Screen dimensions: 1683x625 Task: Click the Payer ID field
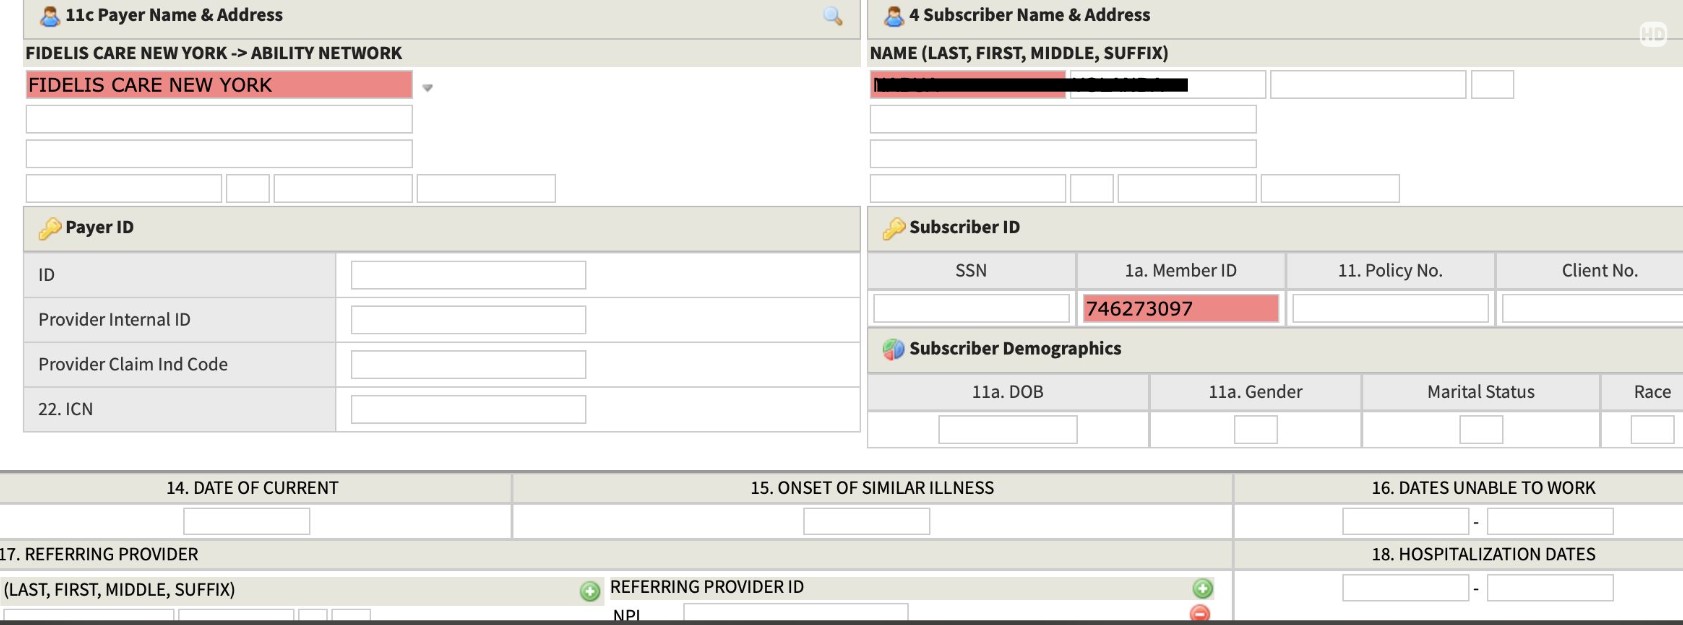click(x=468, y=275)
